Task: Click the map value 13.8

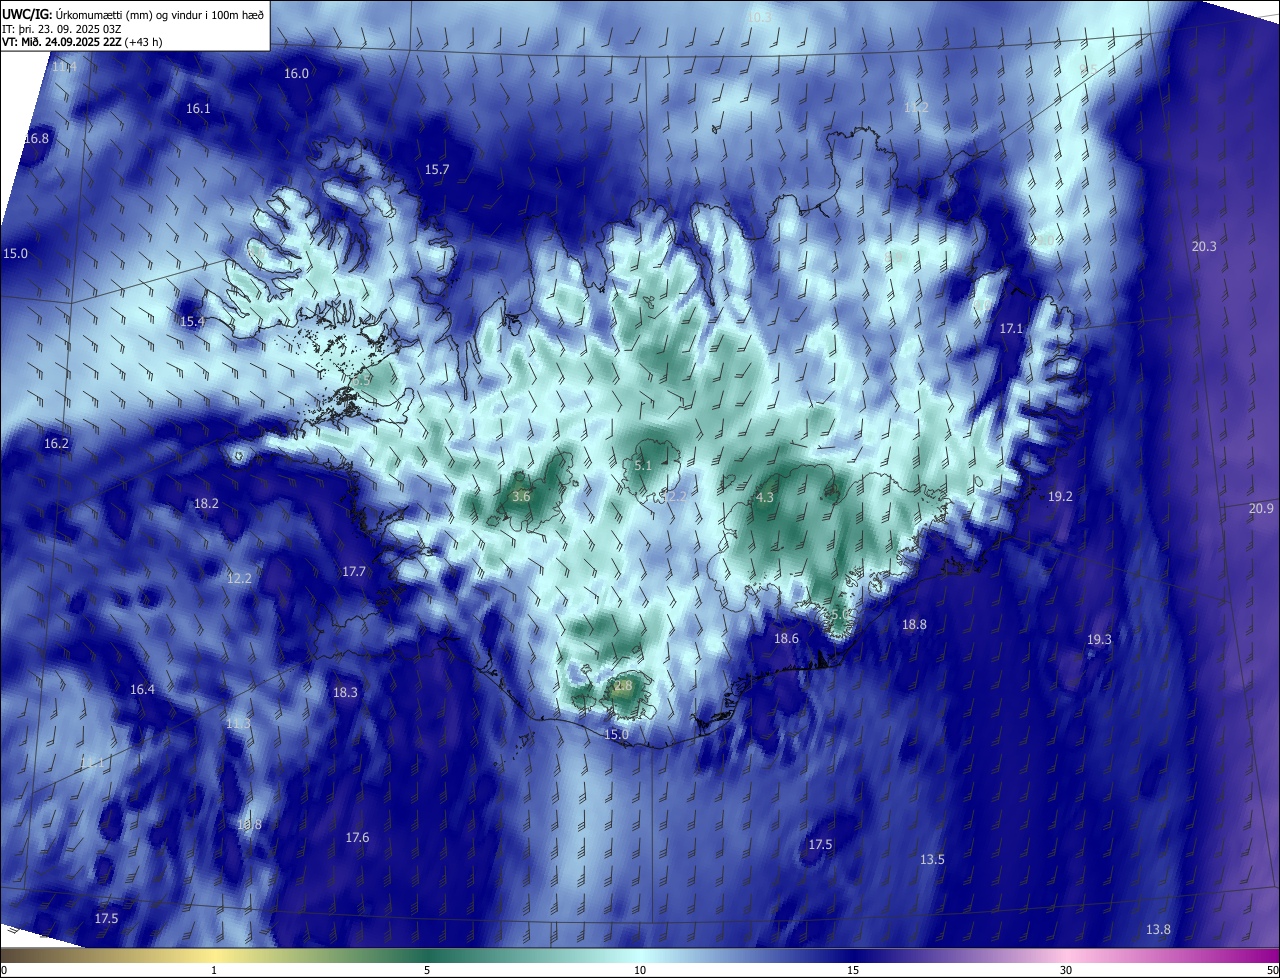Action: click(x=1158, y=929)
